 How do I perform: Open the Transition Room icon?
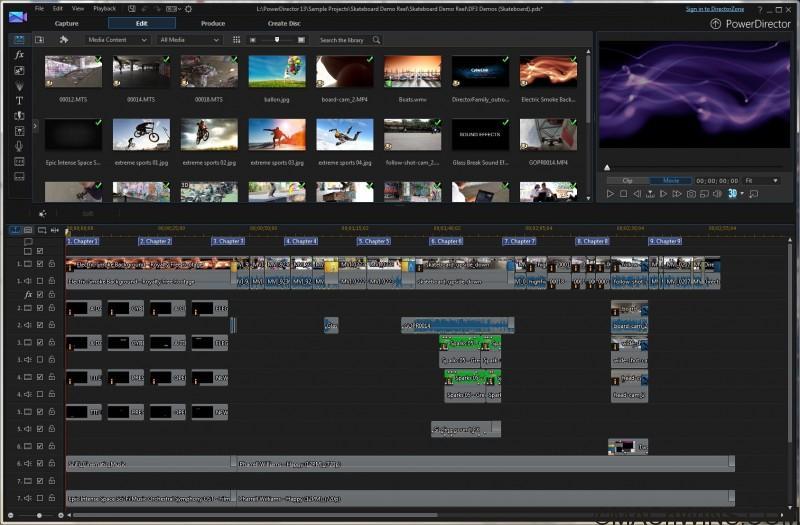(19, 116)
